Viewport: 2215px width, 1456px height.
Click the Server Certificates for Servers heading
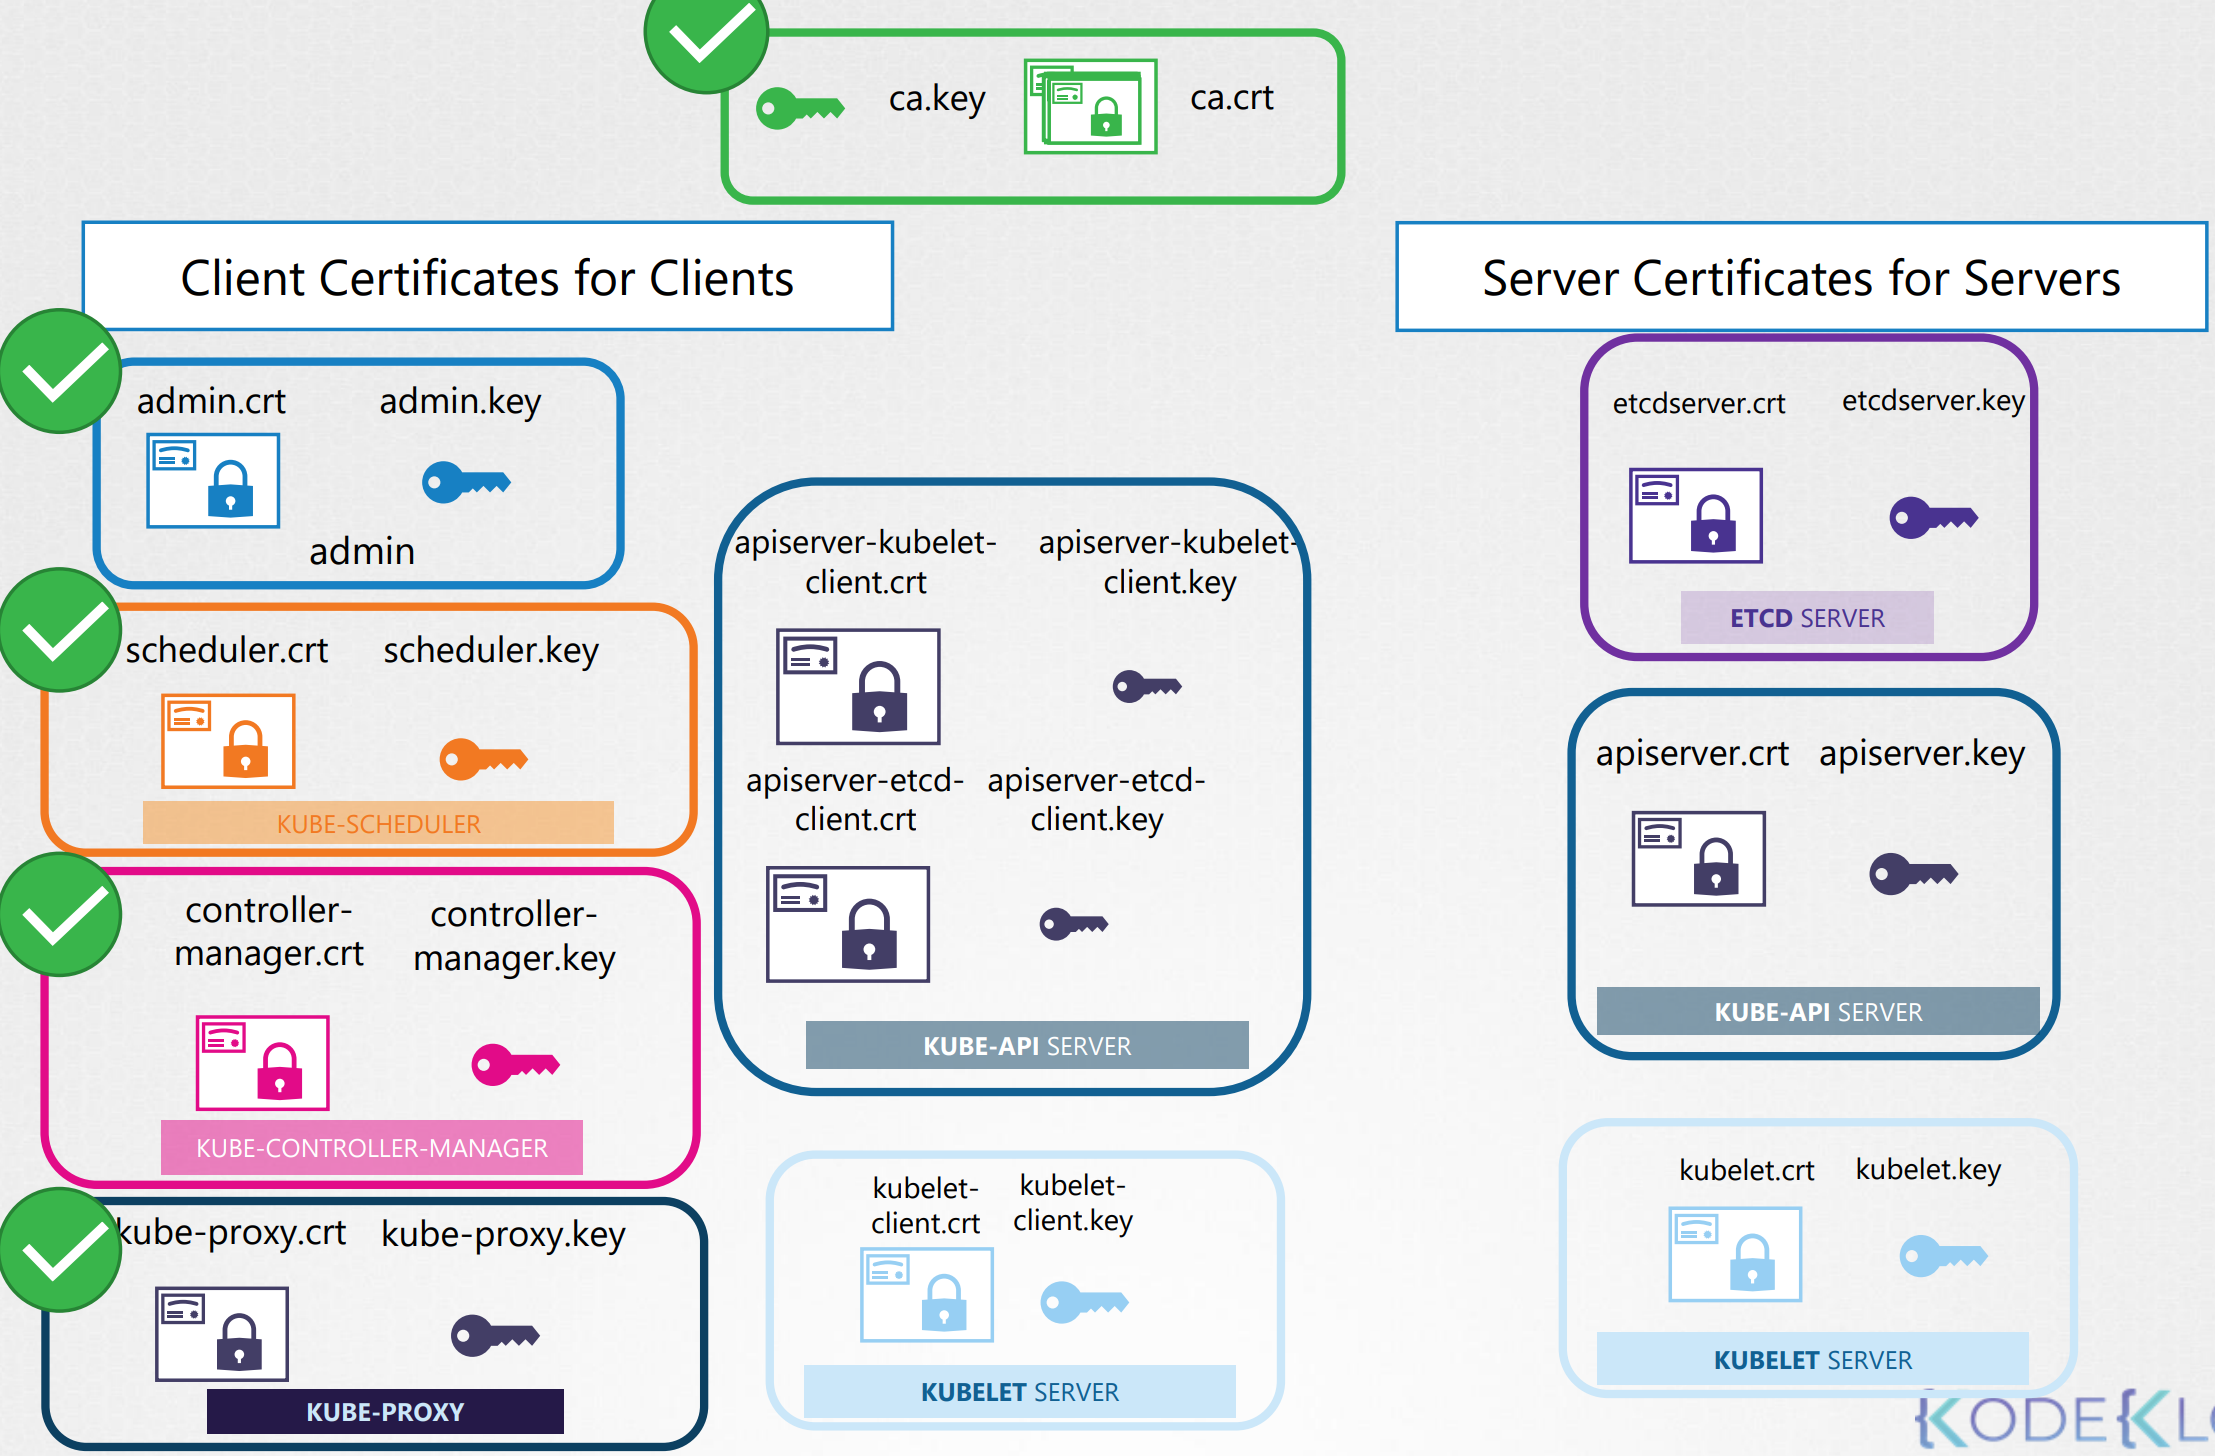[1800, 277]
